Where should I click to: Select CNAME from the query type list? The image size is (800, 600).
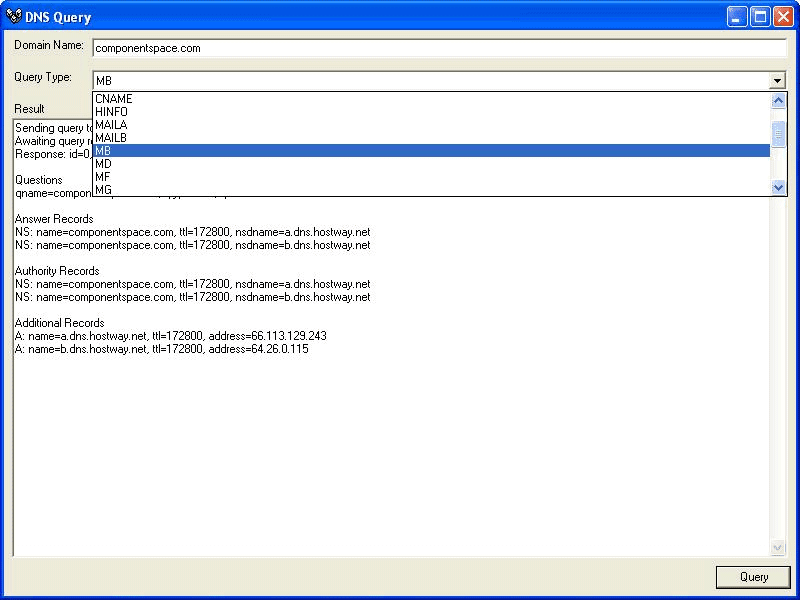(431, 99)
